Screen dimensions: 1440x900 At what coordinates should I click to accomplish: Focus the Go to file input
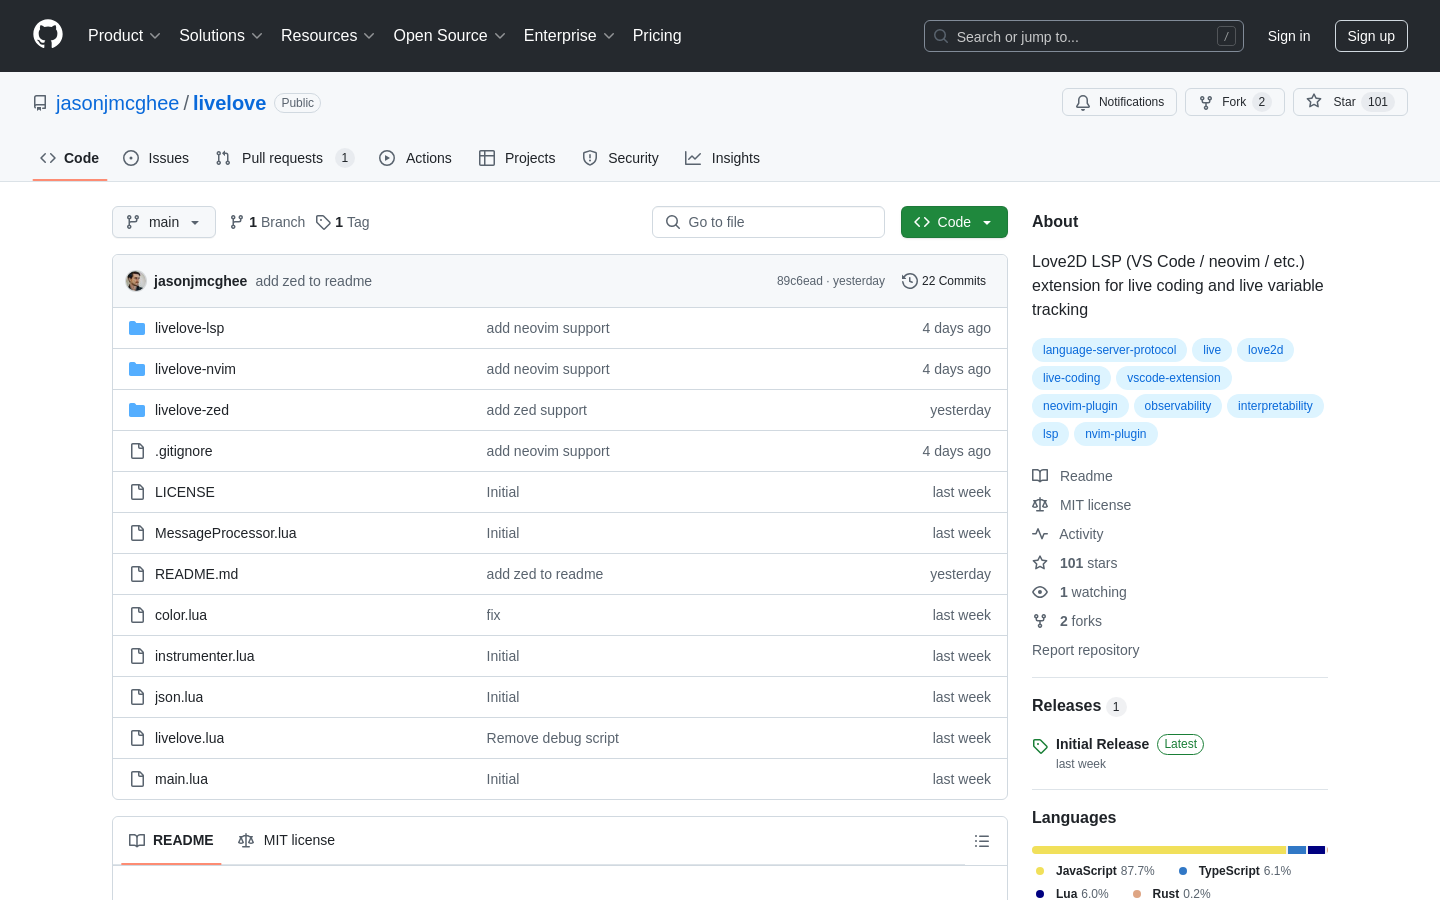(x=768, y=222)
